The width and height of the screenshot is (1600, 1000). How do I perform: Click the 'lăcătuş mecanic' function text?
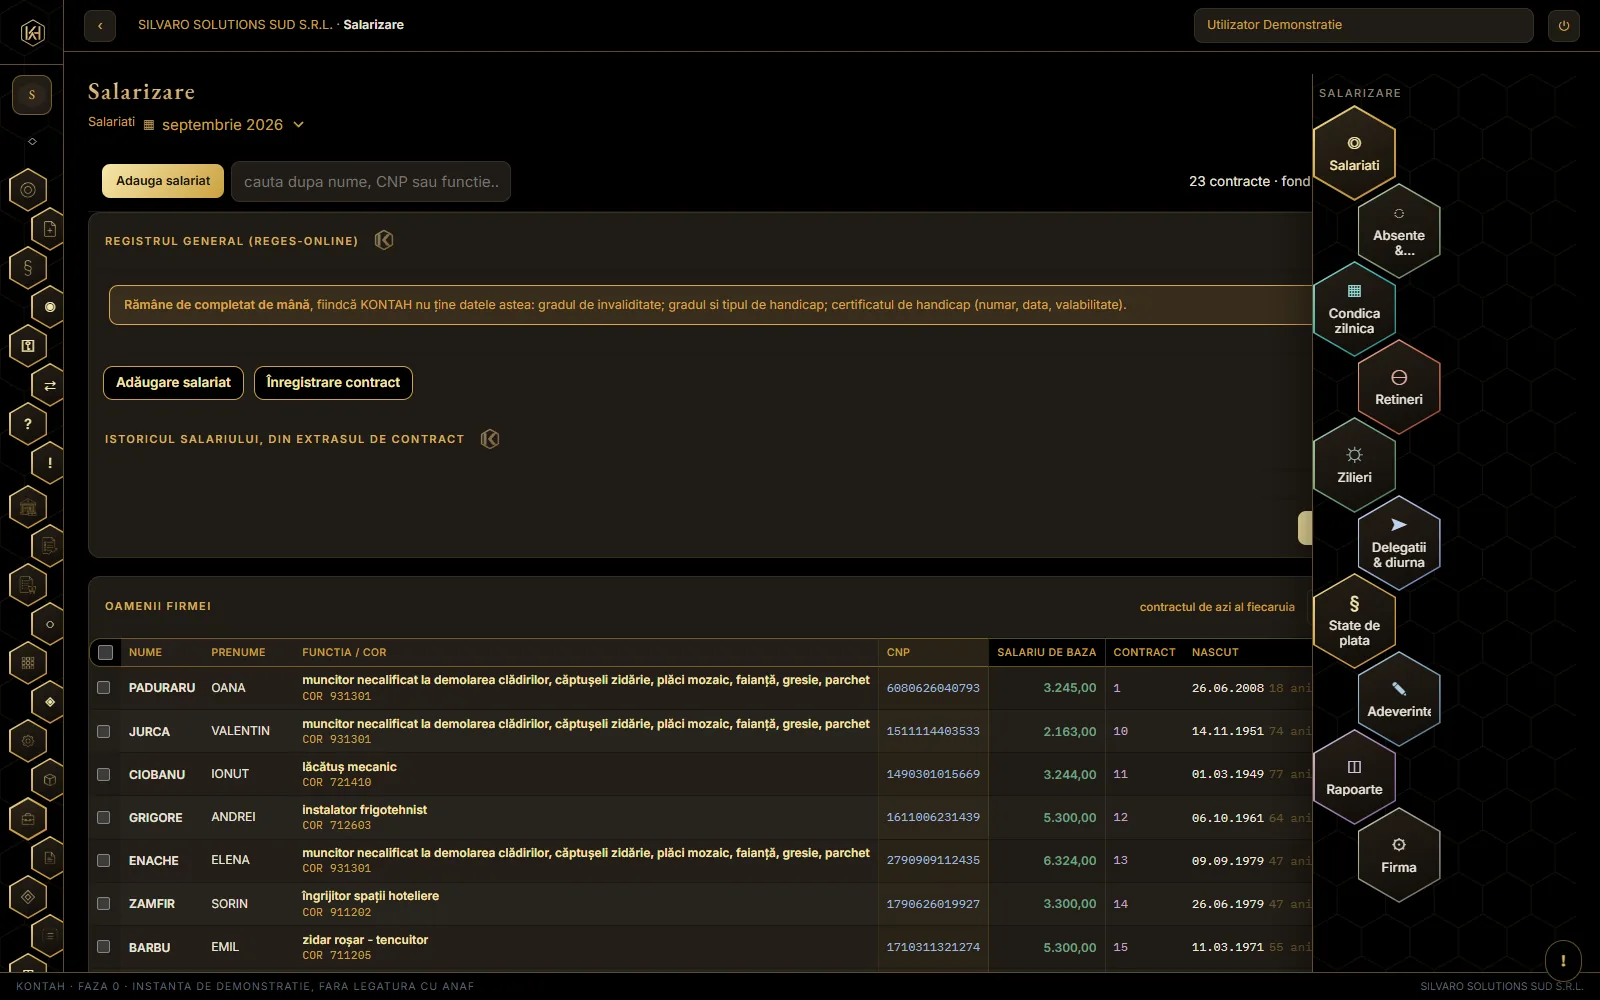349,767
